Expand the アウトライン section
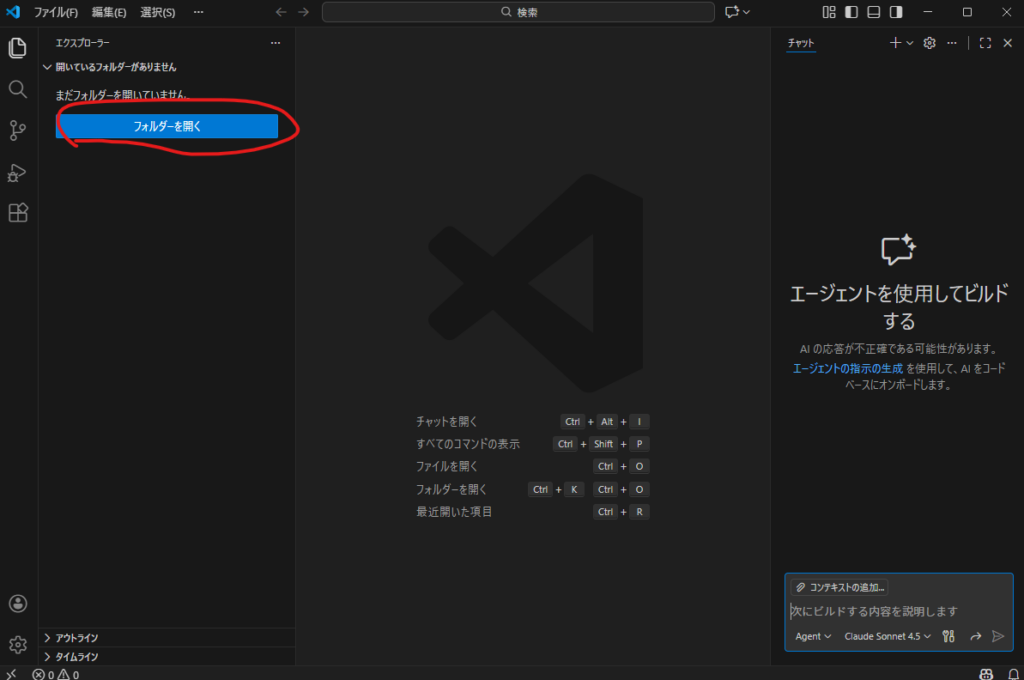 (76, 638)
